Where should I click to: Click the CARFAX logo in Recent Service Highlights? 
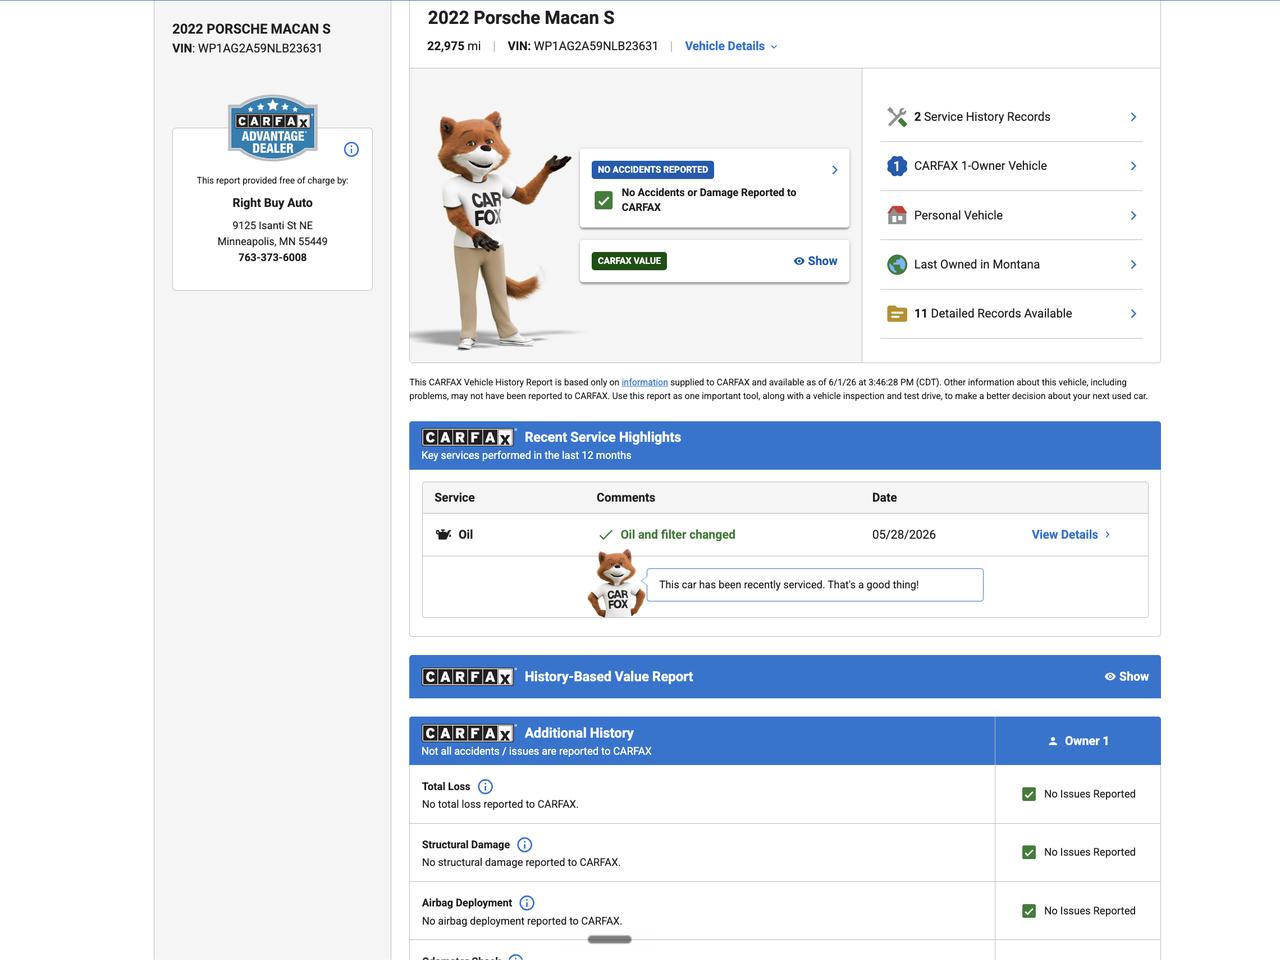point(468,437)
